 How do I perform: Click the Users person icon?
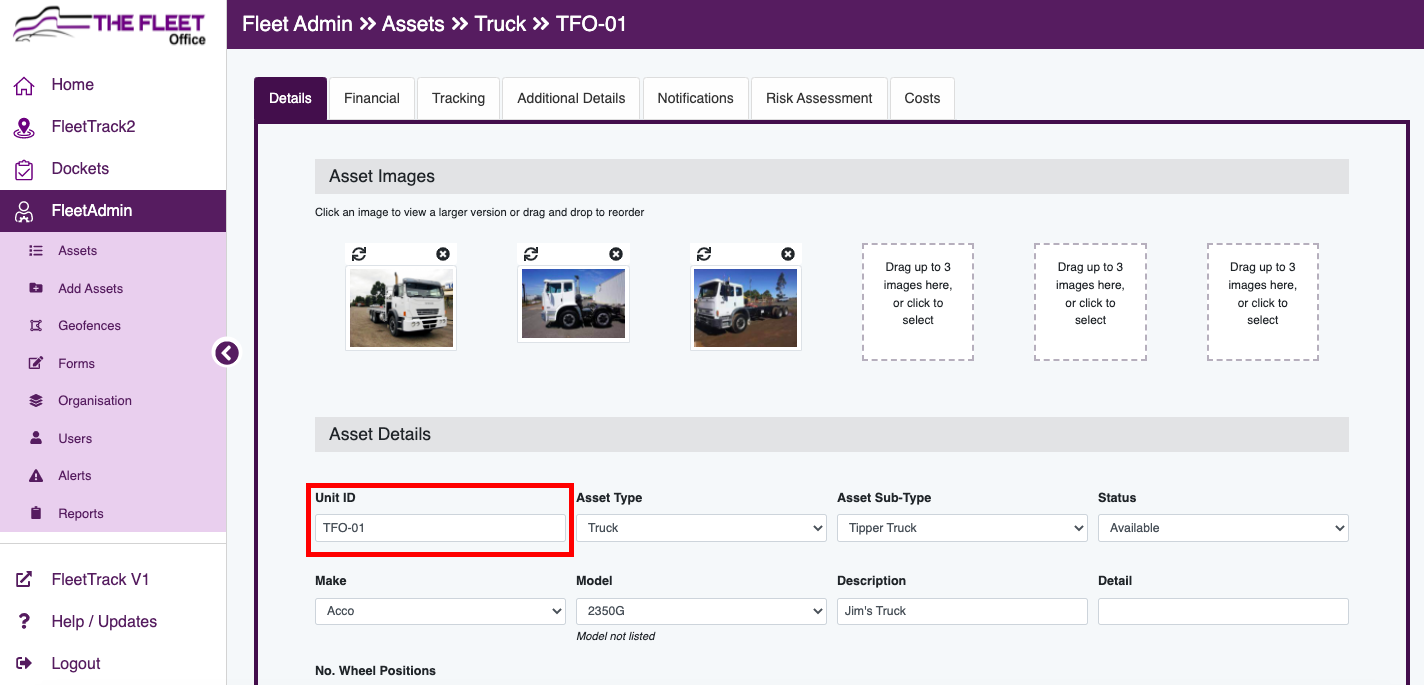(x=36, y=438)
